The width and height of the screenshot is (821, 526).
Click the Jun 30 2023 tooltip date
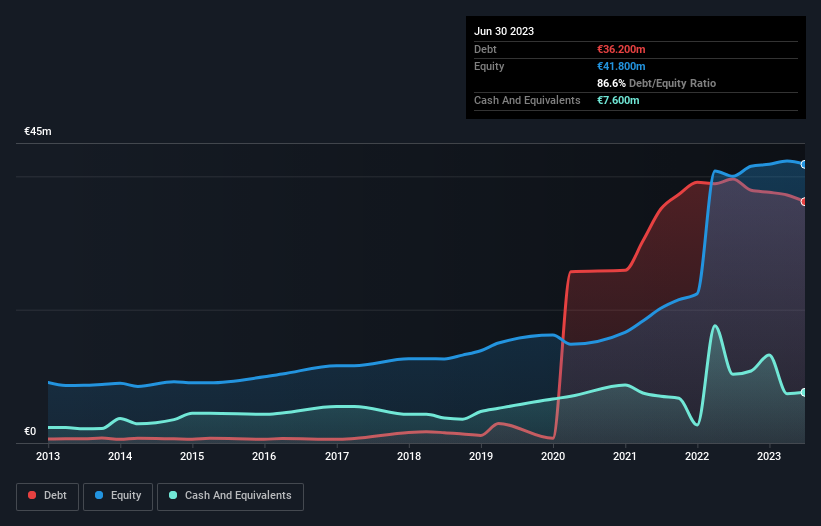pyautogui.click(x=504, y=31)
